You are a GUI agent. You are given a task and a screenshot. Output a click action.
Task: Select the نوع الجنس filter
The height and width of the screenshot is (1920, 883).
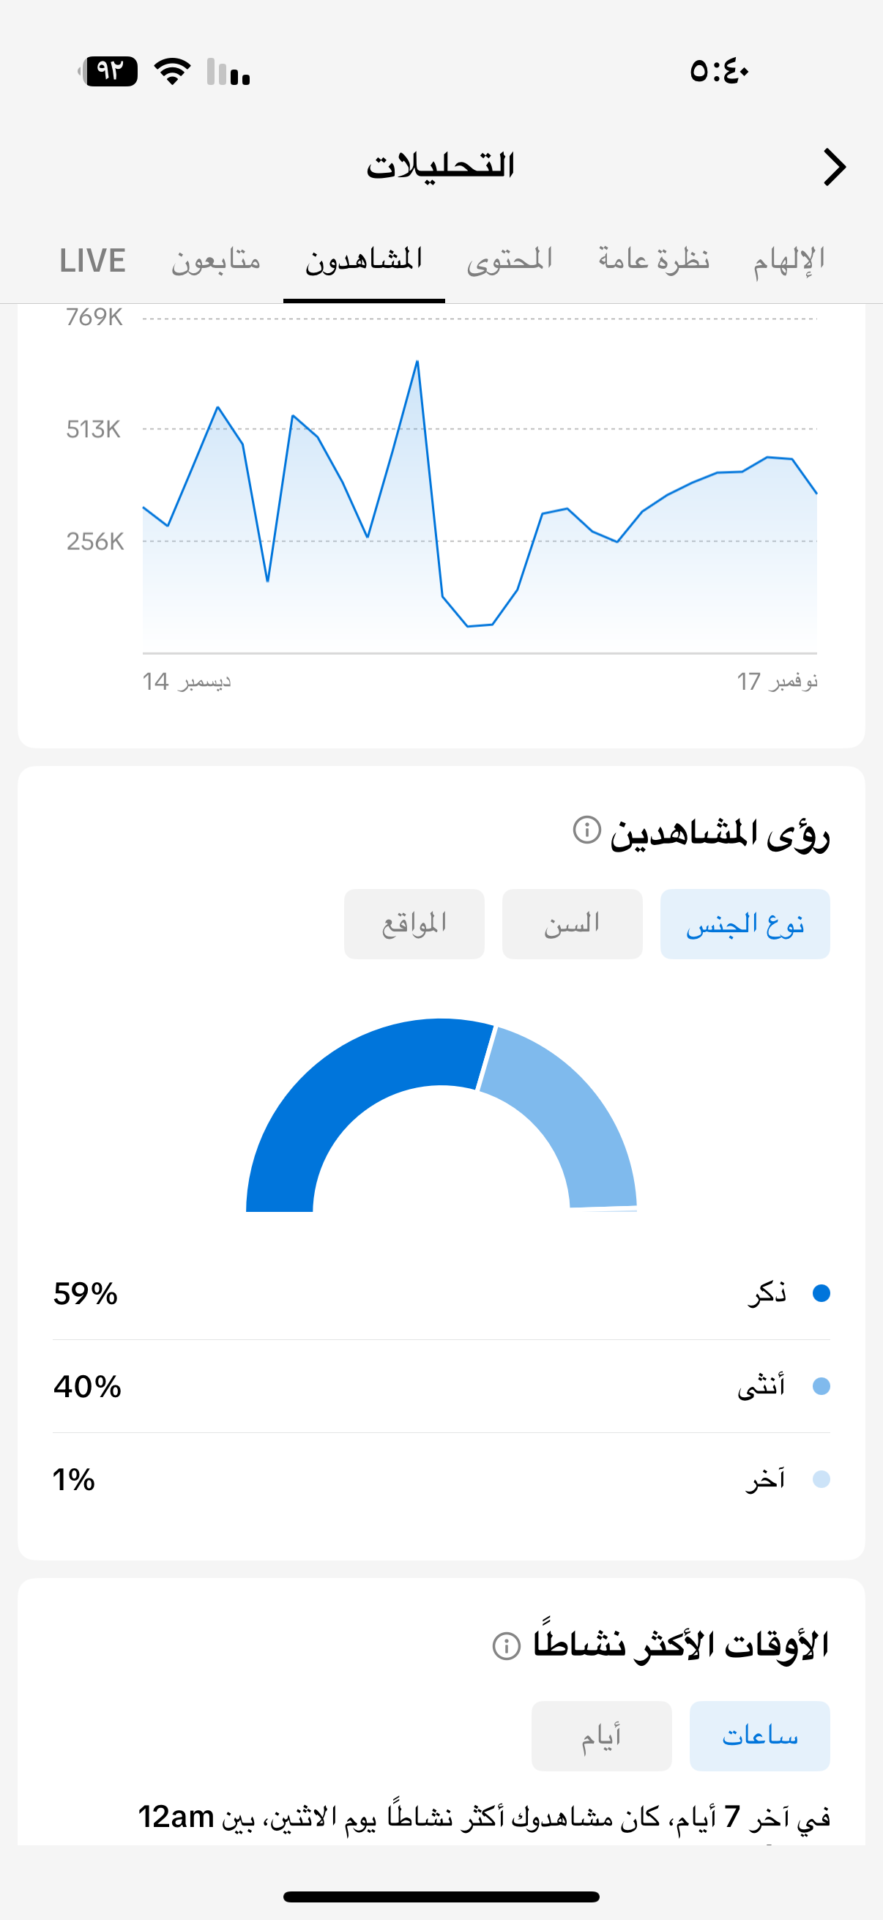[745, 924]
